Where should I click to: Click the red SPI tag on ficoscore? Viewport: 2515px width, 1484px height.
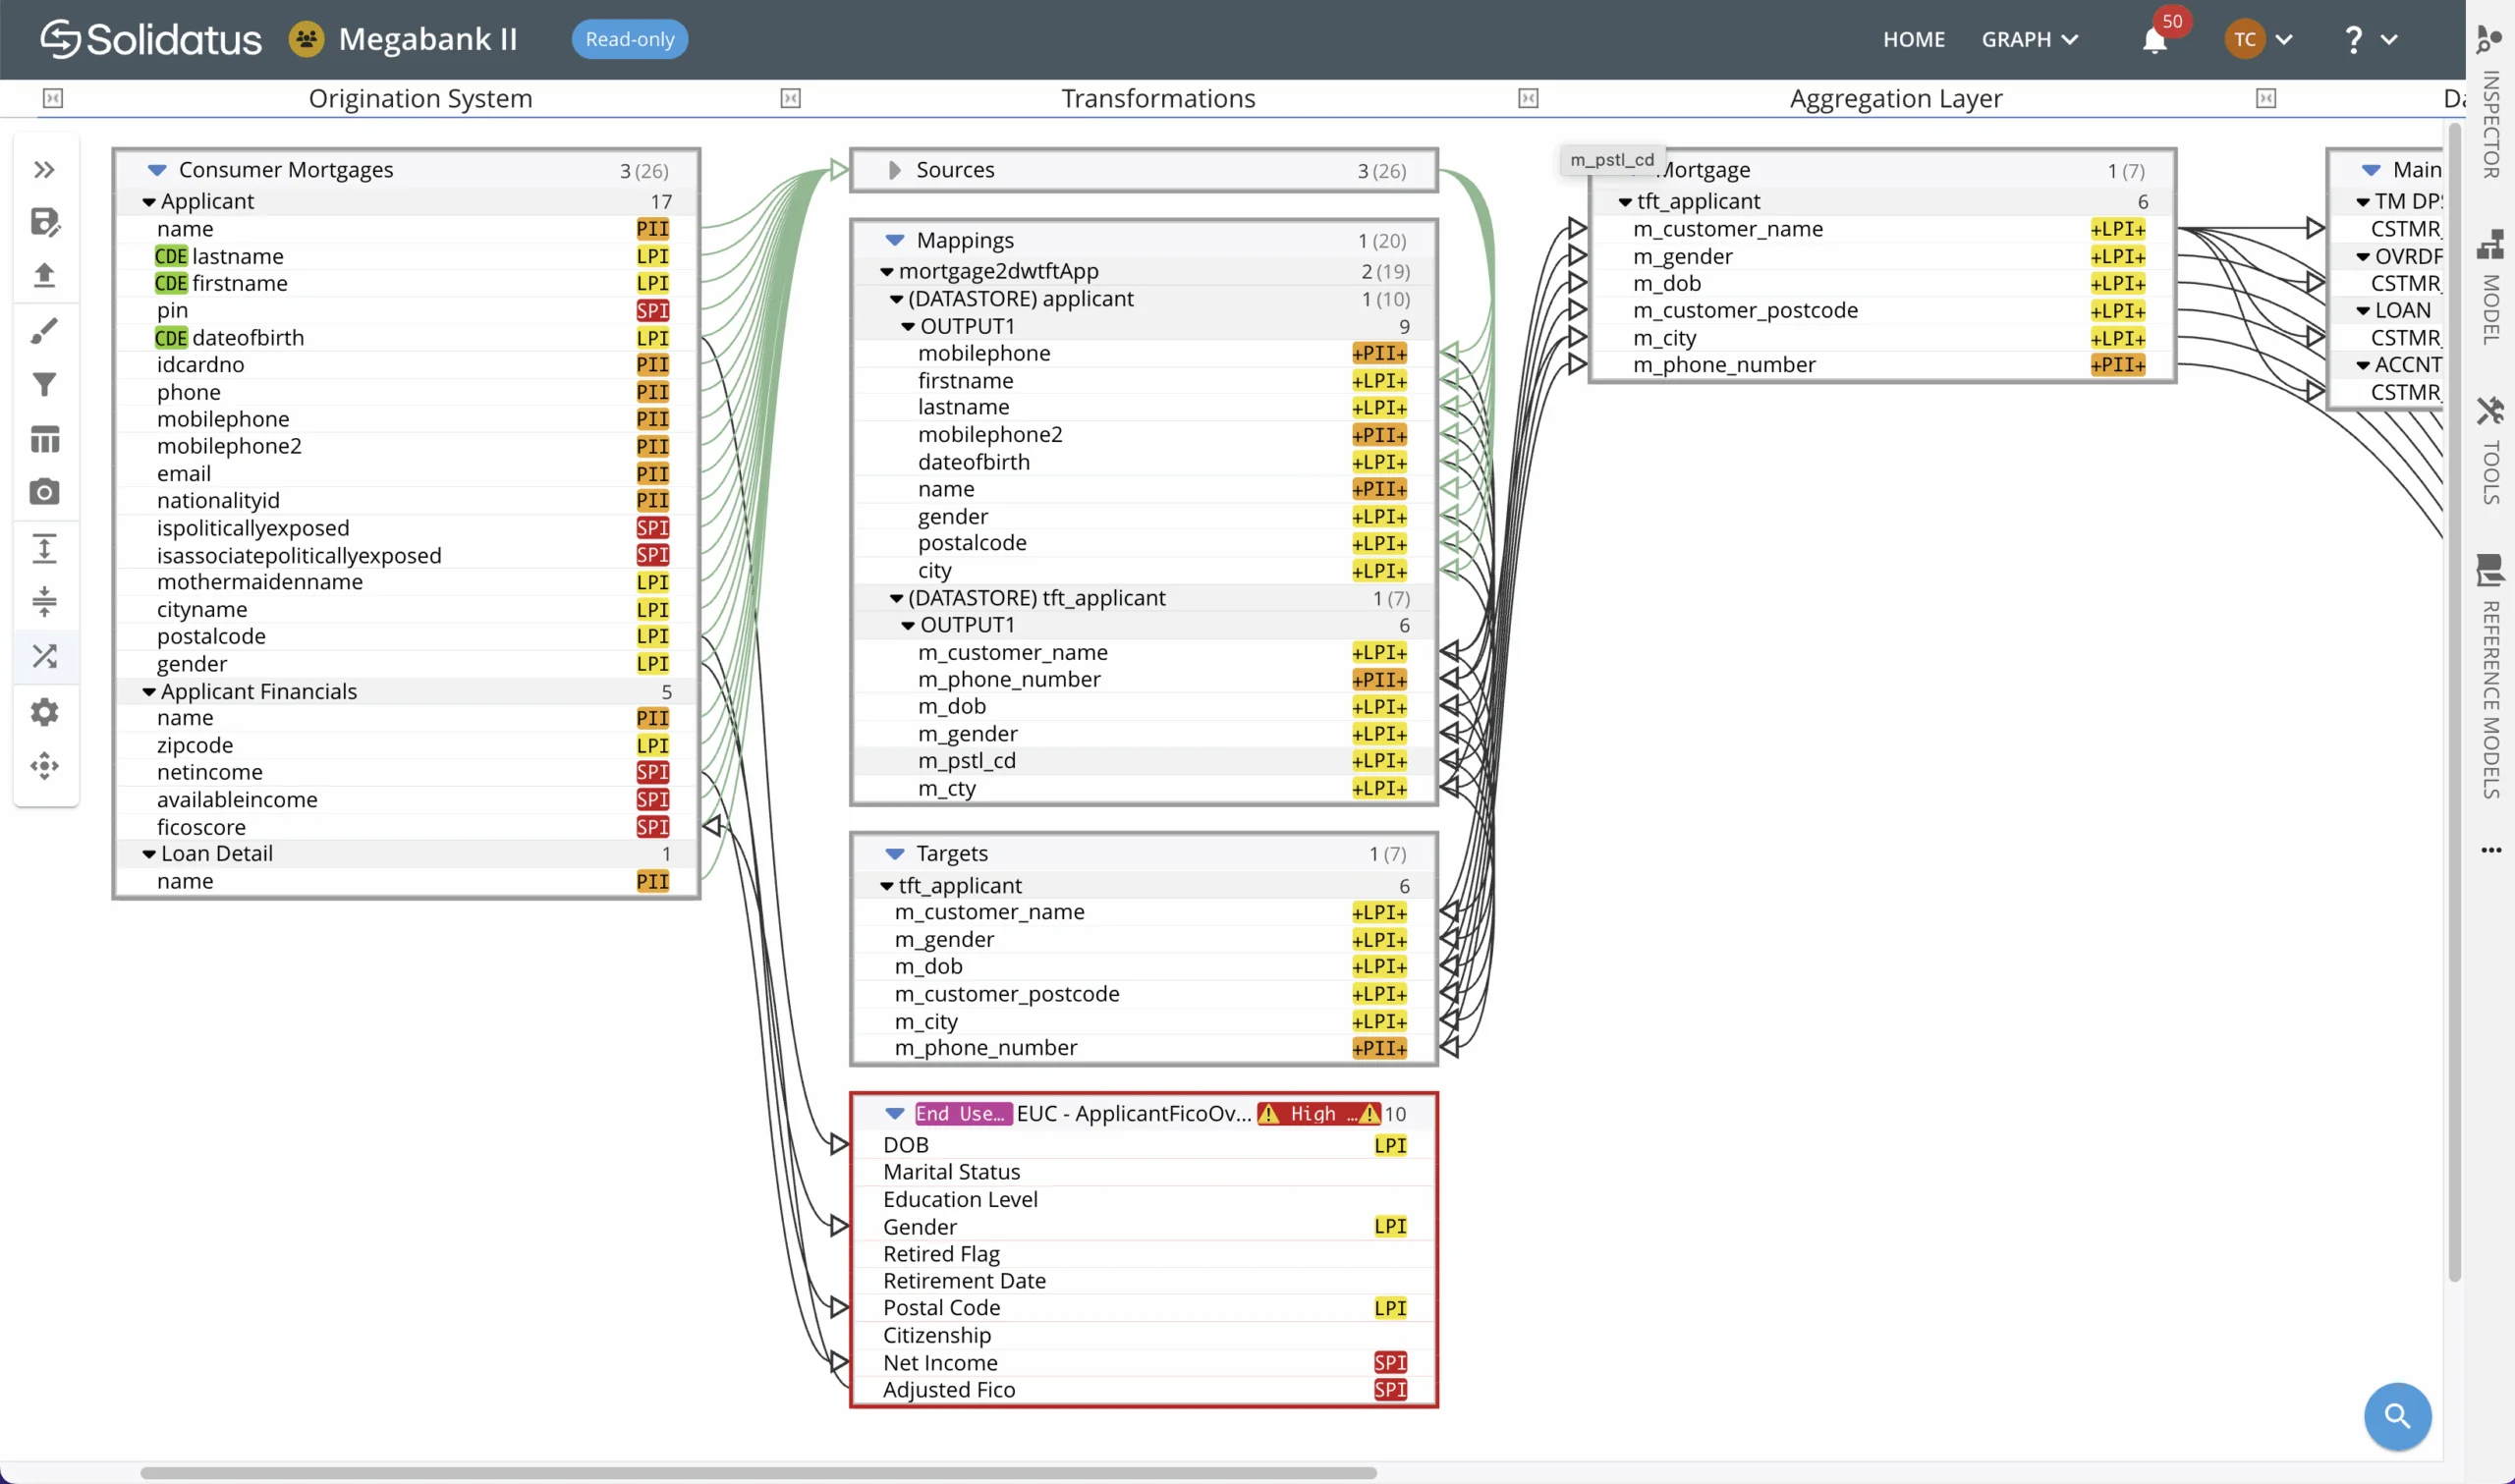tap(652, 827)
